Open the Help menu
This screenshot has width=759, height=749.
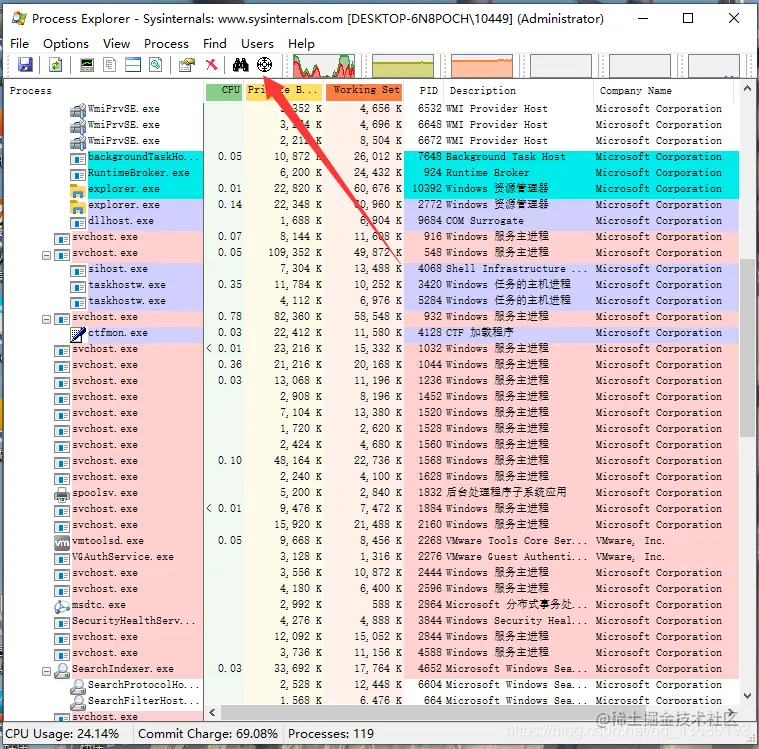tap(301, 44)
